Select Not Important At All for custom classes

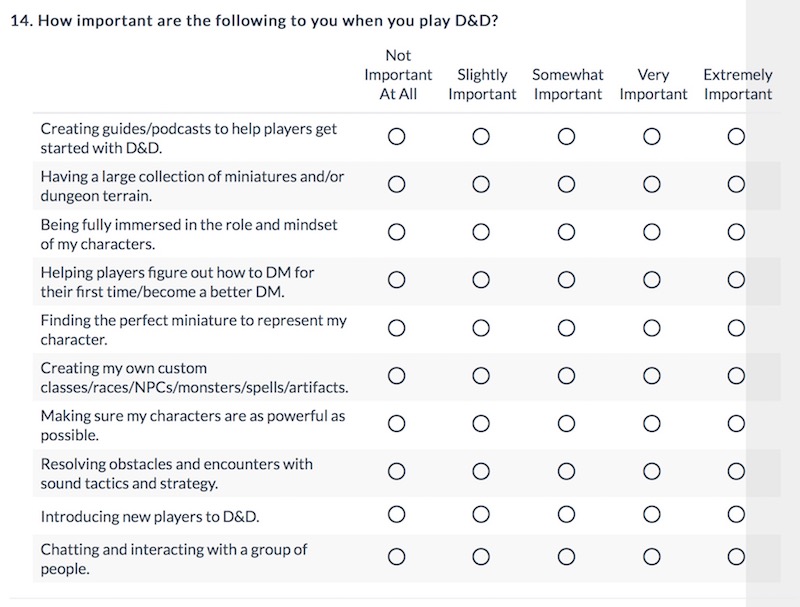tap(396, 376)
